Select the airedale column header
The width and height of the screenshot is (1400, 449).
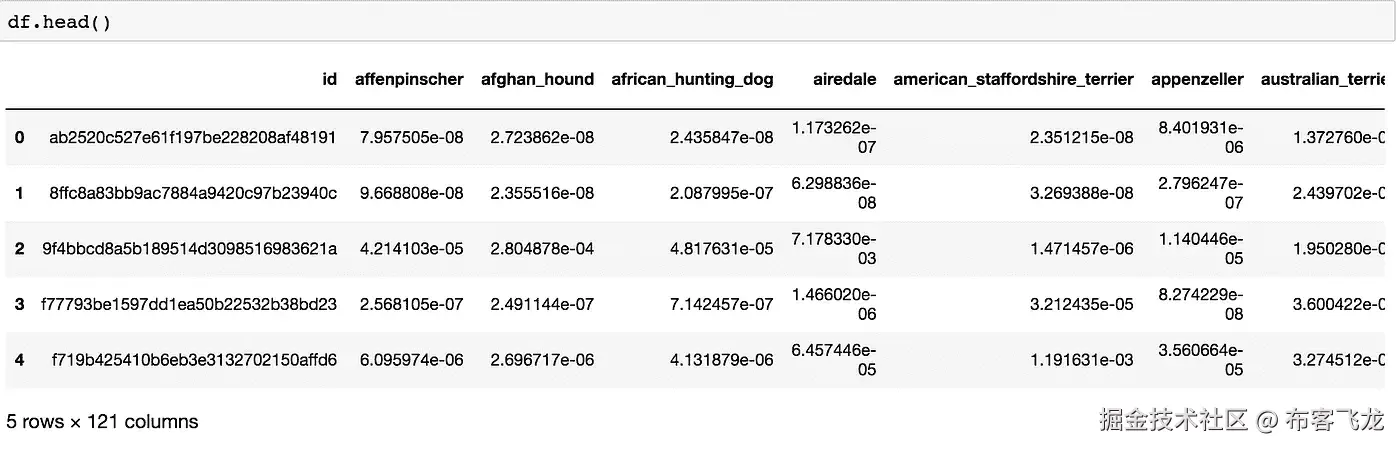coord(844,79)
